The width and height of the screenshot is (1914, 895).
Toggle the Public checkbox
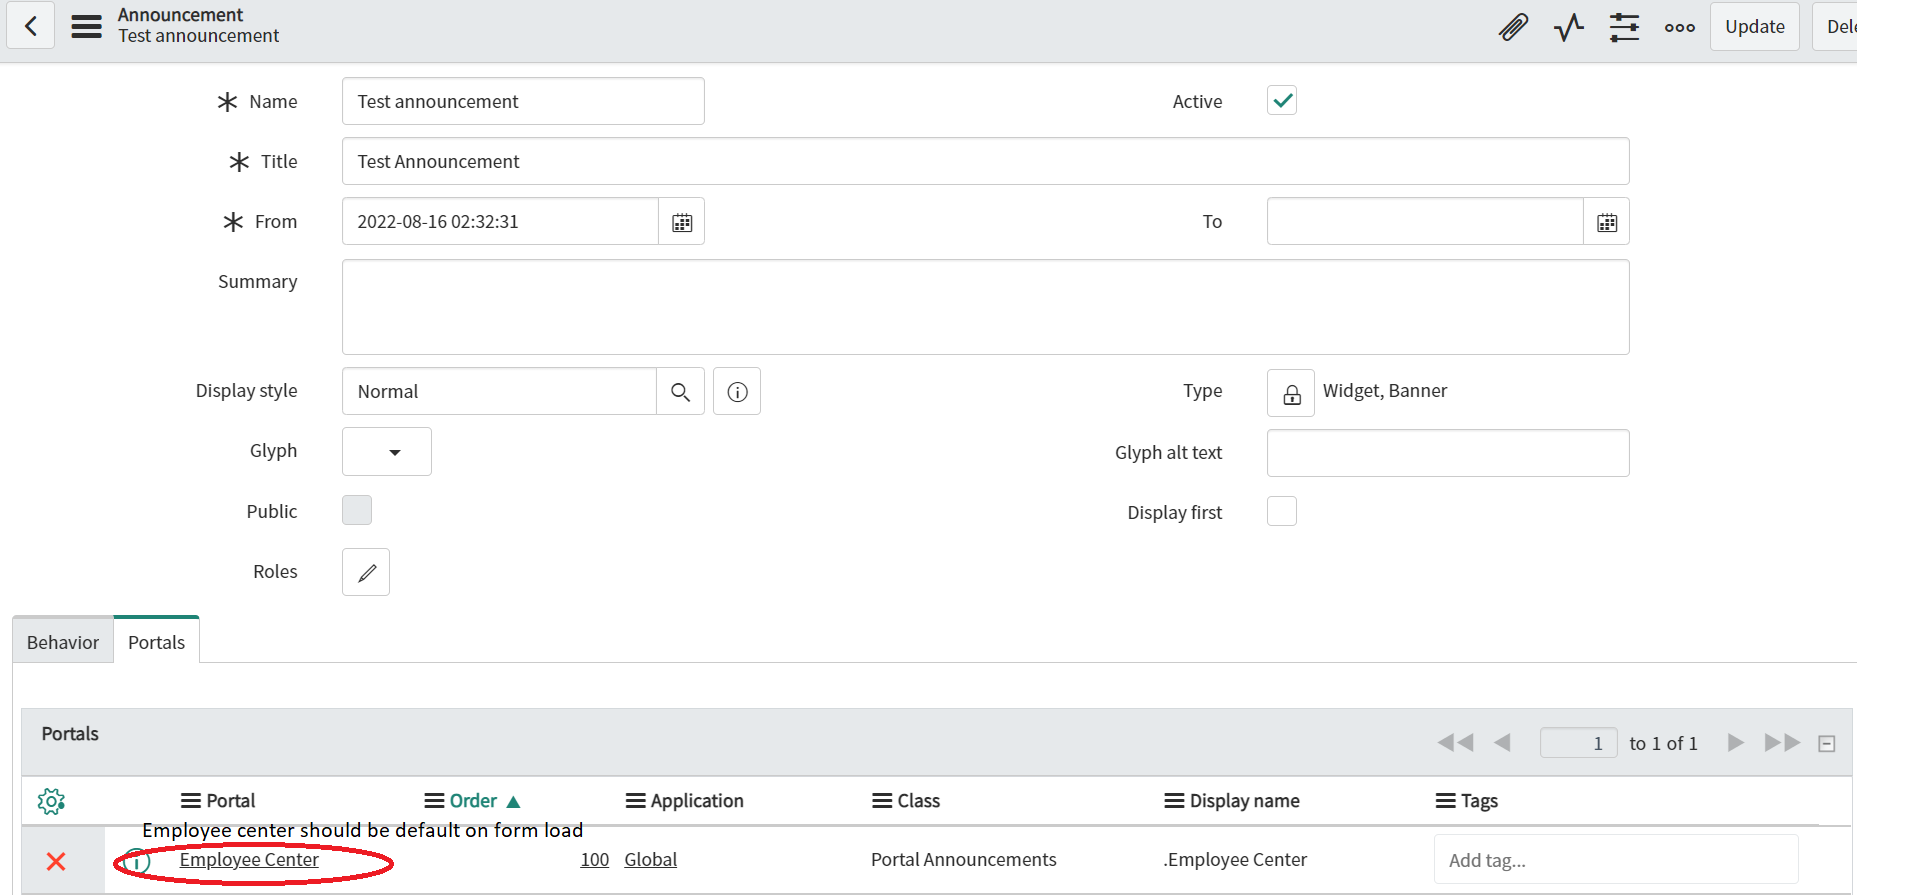pos(357,510)
